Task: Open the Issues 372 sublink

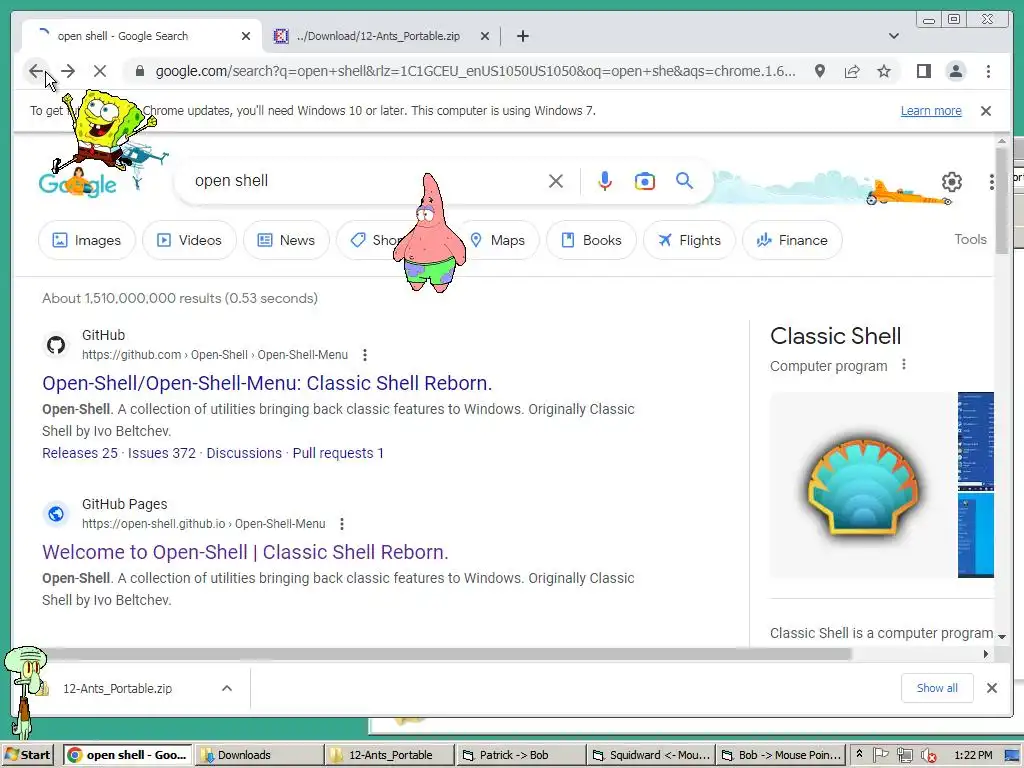Action: (x=162, y=453)
